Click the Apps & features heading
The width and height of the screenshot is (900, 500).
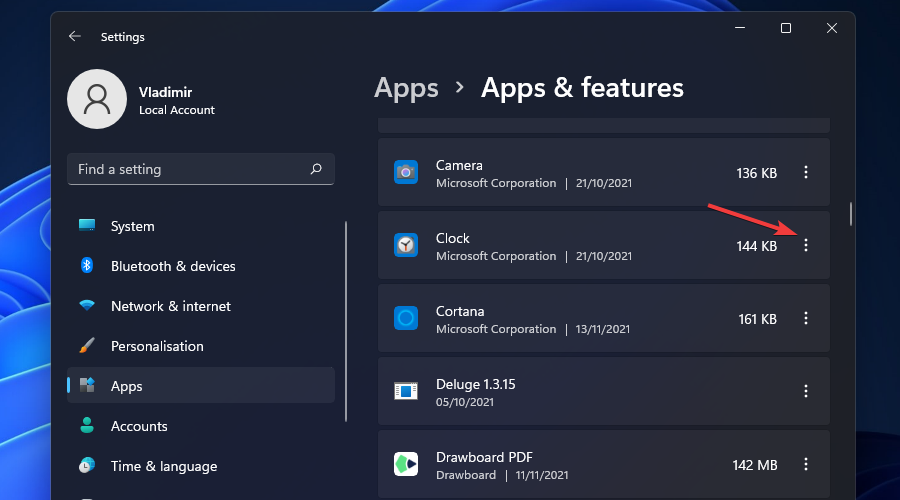[582, 88]
